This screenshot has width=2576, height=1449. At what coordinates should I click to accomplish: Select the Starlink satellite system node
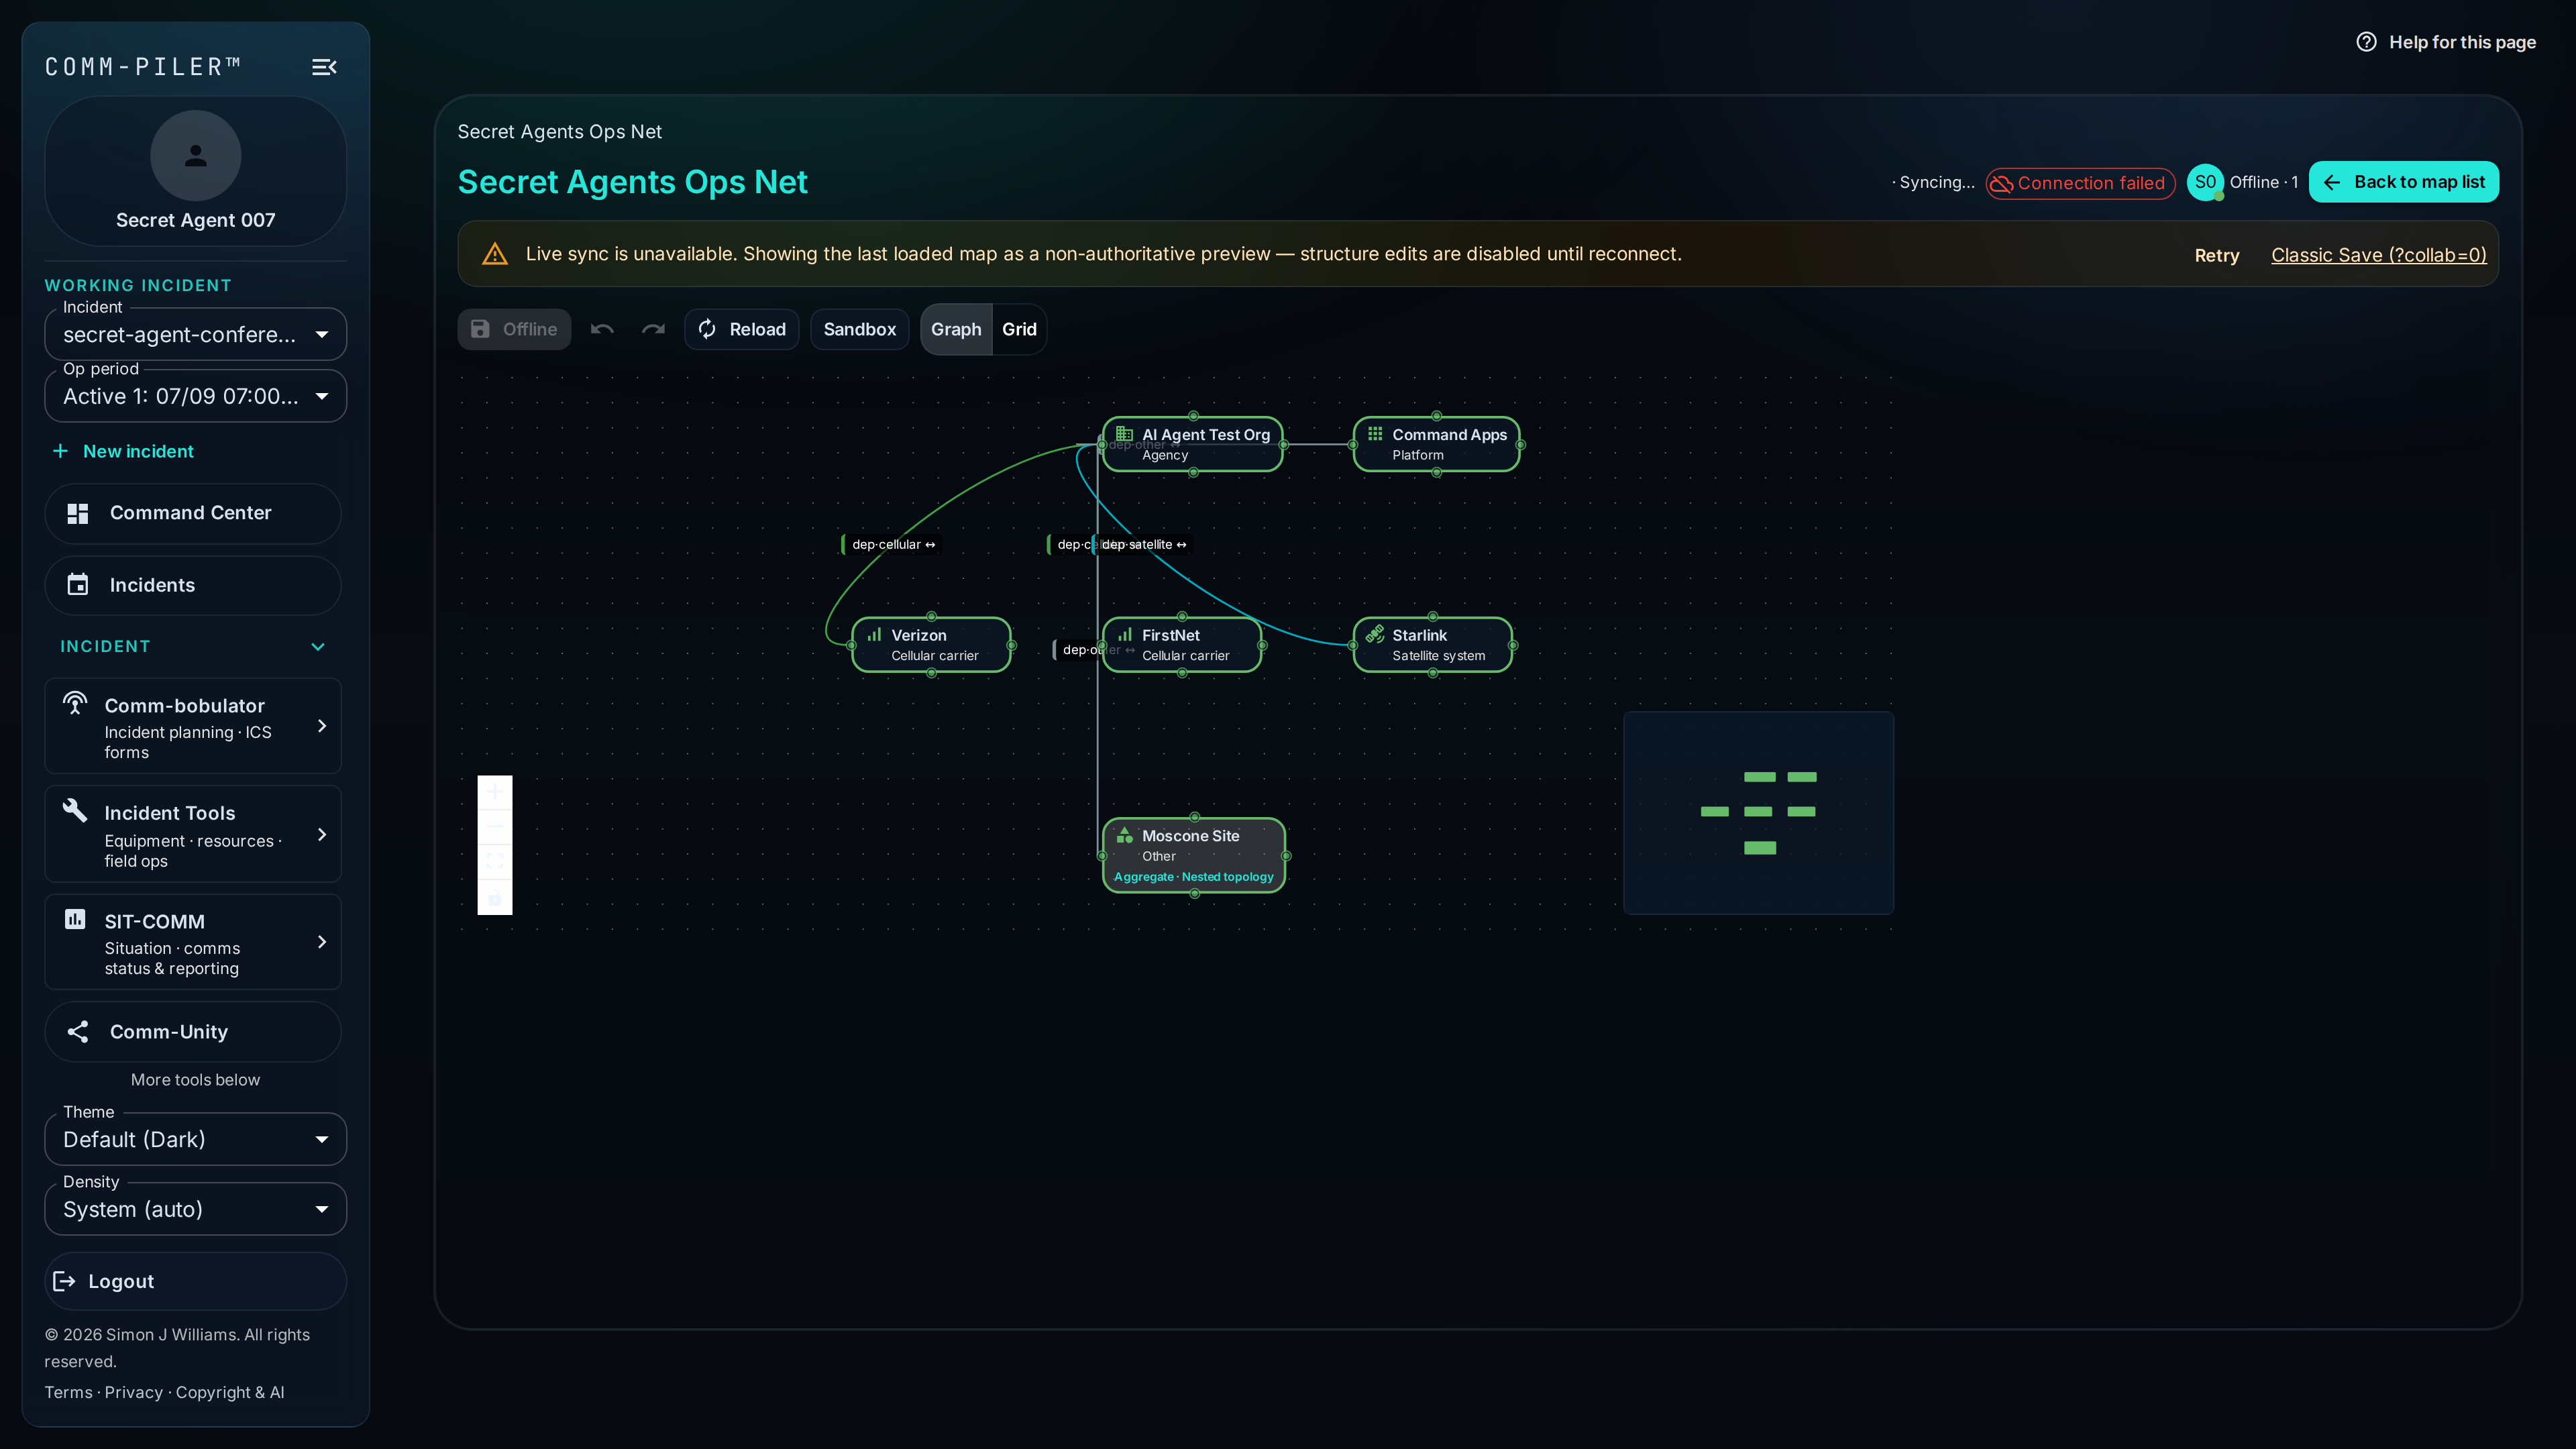(1432, 645)
